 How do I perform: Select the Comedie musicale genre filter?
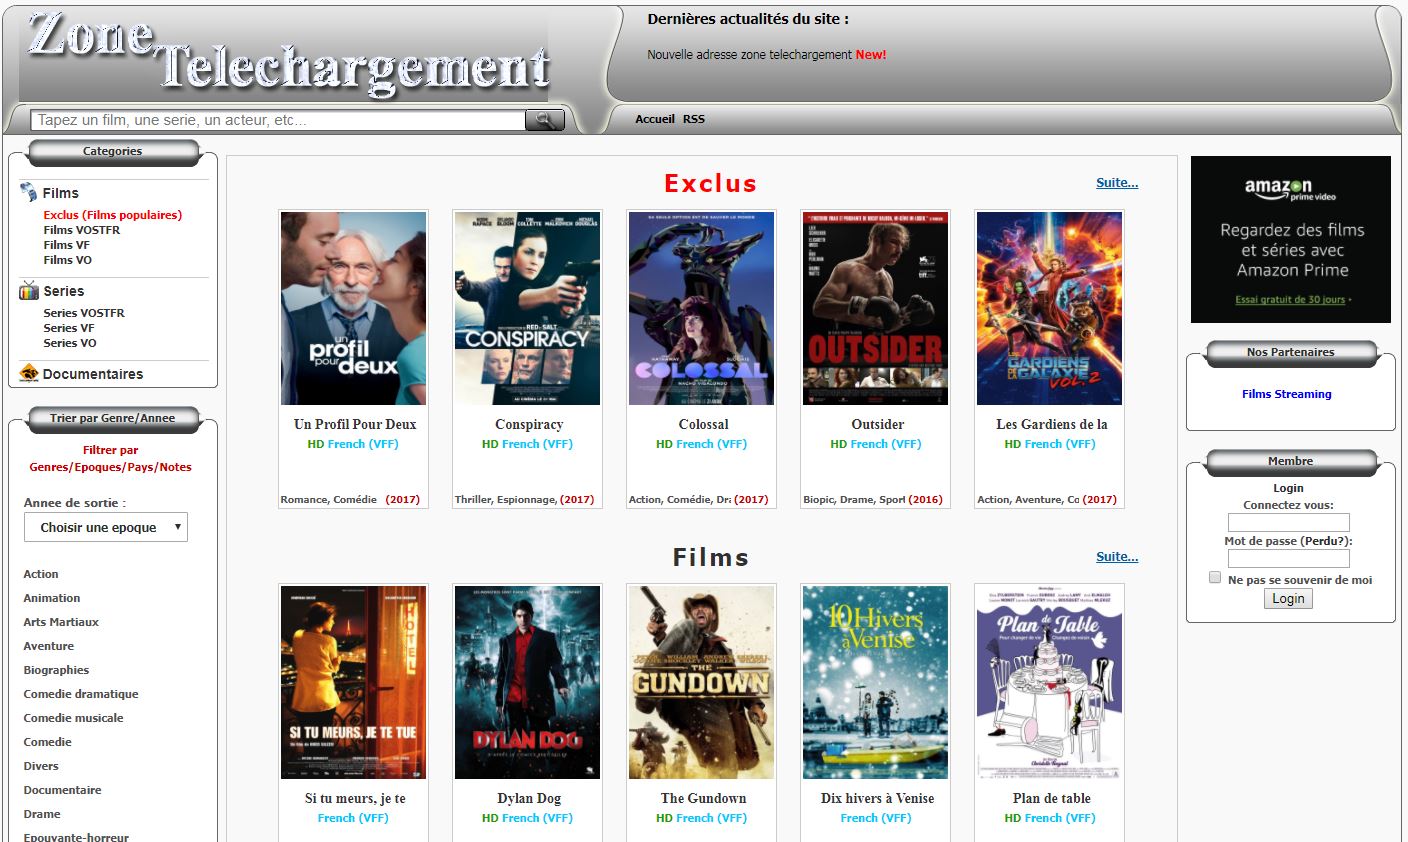tap(74, 718)
